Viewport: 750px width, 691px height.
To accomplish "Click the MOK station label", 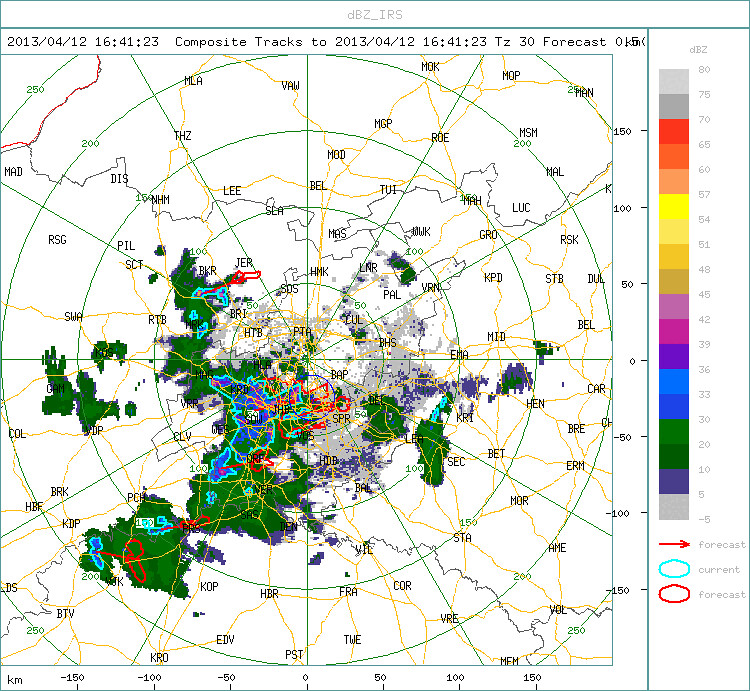I will 430,67.
